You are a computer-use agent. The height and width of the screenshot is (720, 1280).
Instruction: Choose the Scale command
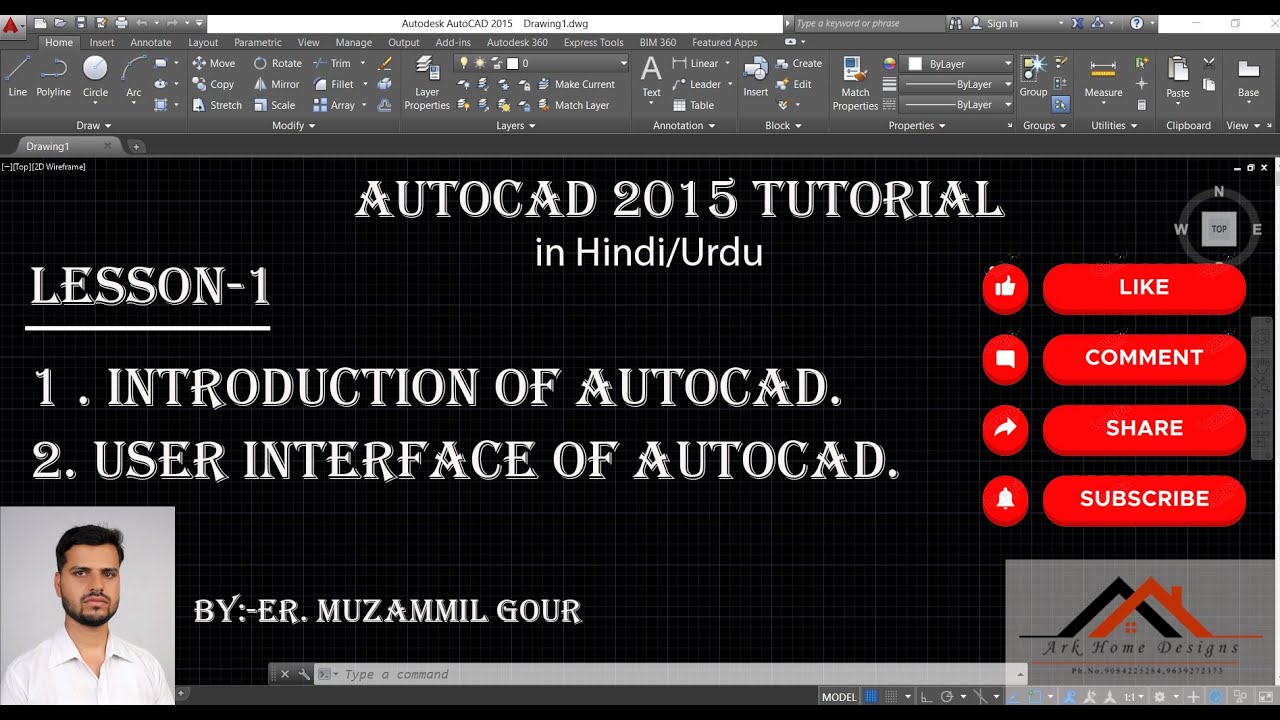(x=274, y=105)
